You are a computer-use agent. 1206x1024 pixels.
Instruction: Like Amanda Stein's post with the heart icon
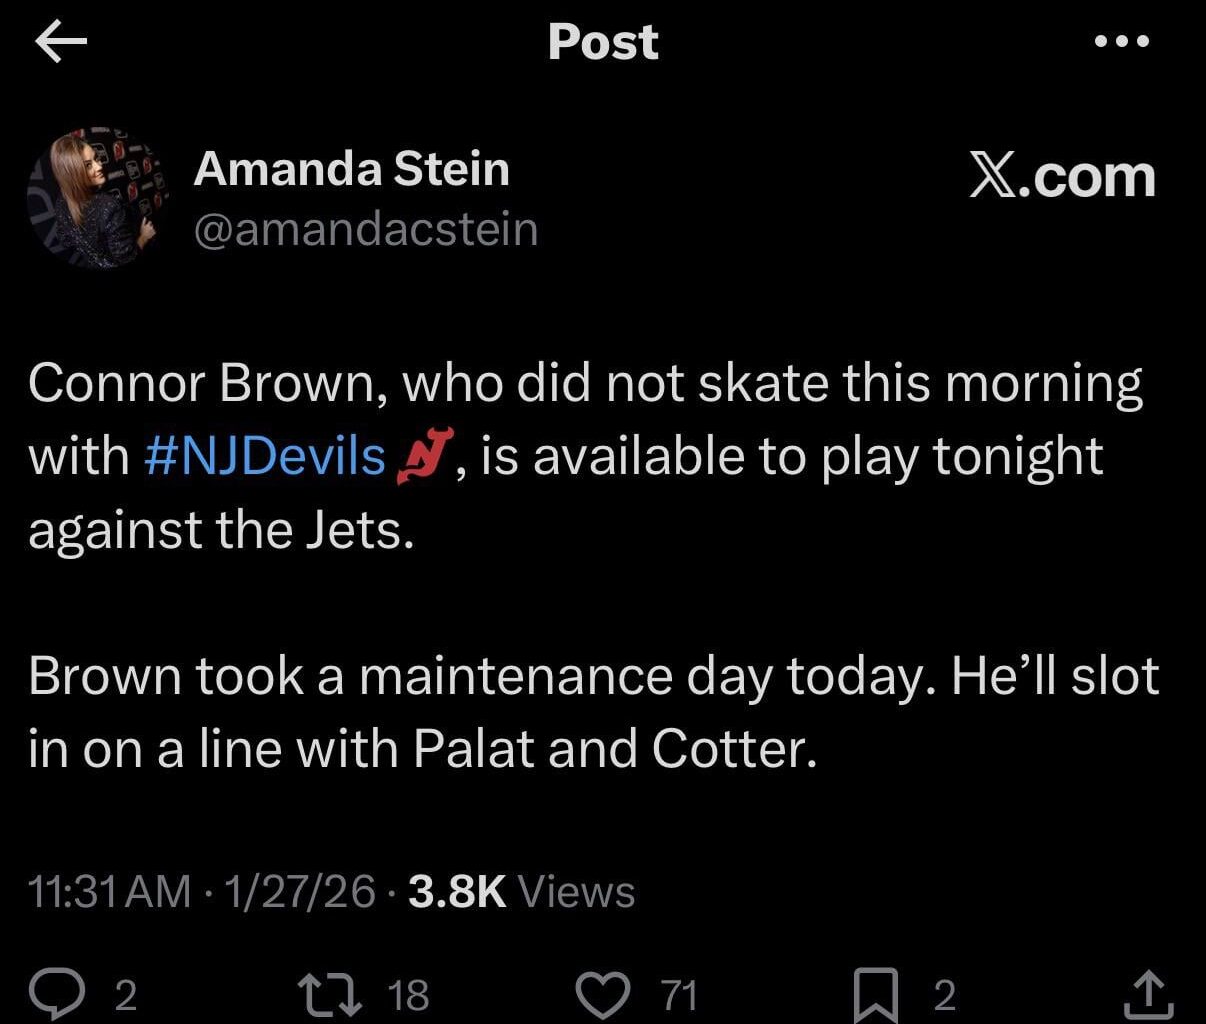tap(604, 993)
